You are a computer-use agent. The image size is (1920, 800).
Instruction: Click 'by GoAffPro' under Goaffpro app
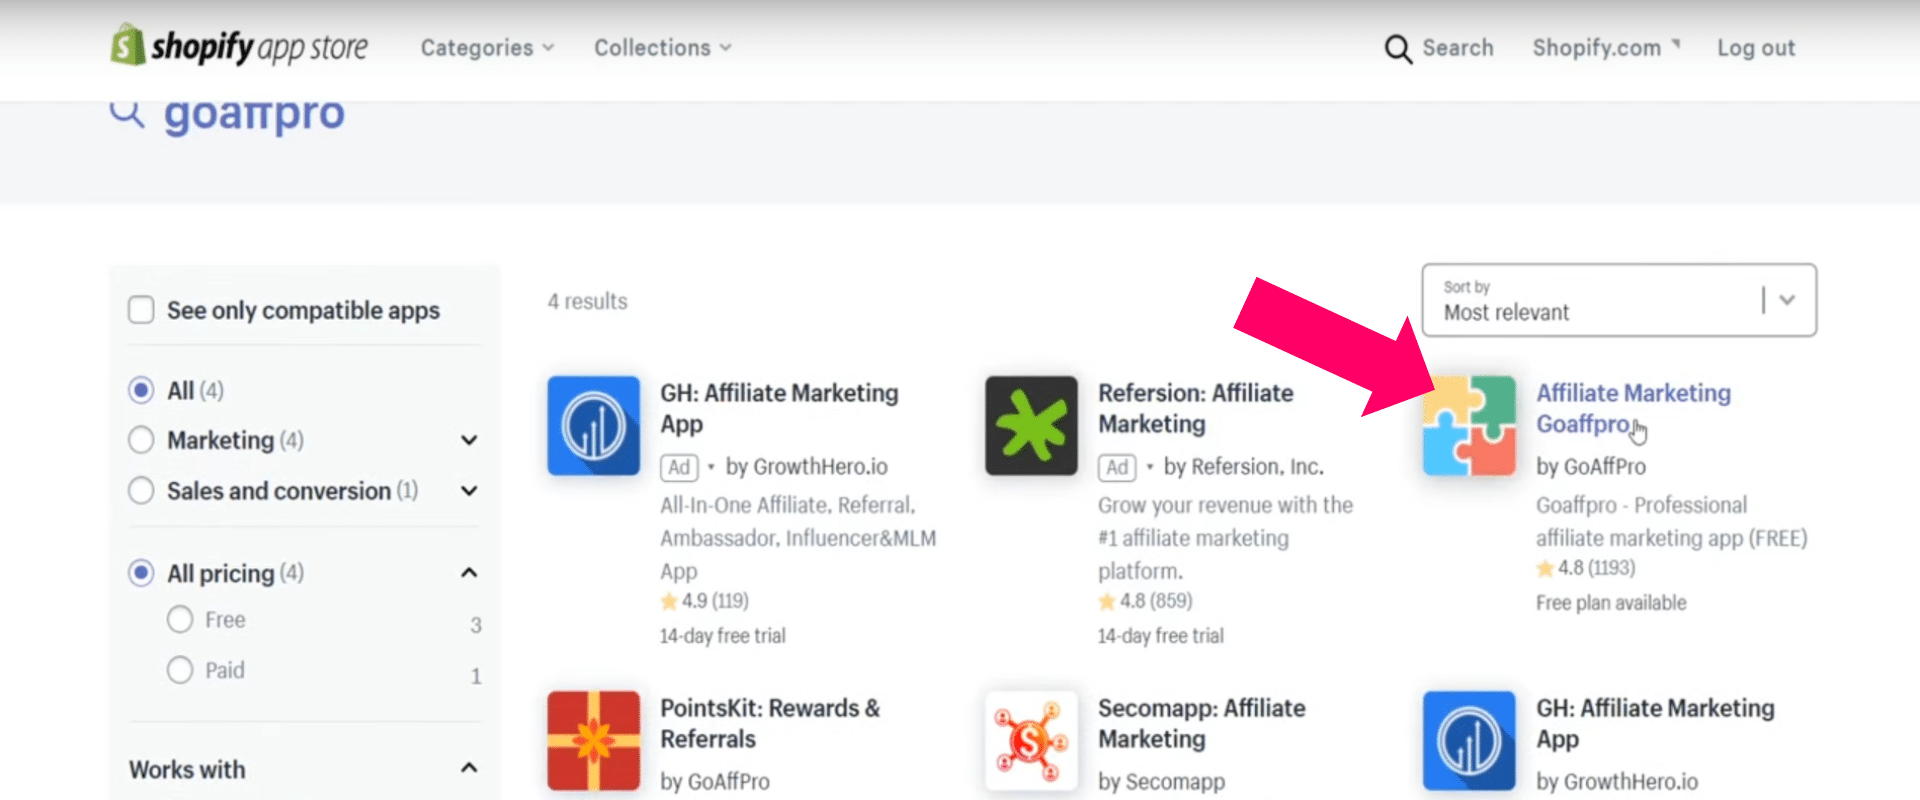pyautogui.click(x=1591, y=466)
